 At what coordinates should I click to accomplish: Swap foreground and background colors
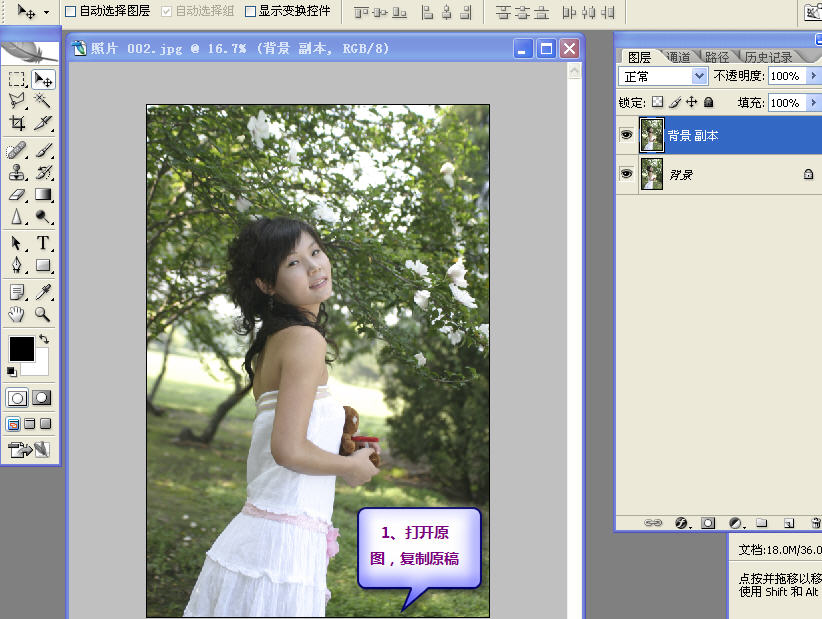44,339
